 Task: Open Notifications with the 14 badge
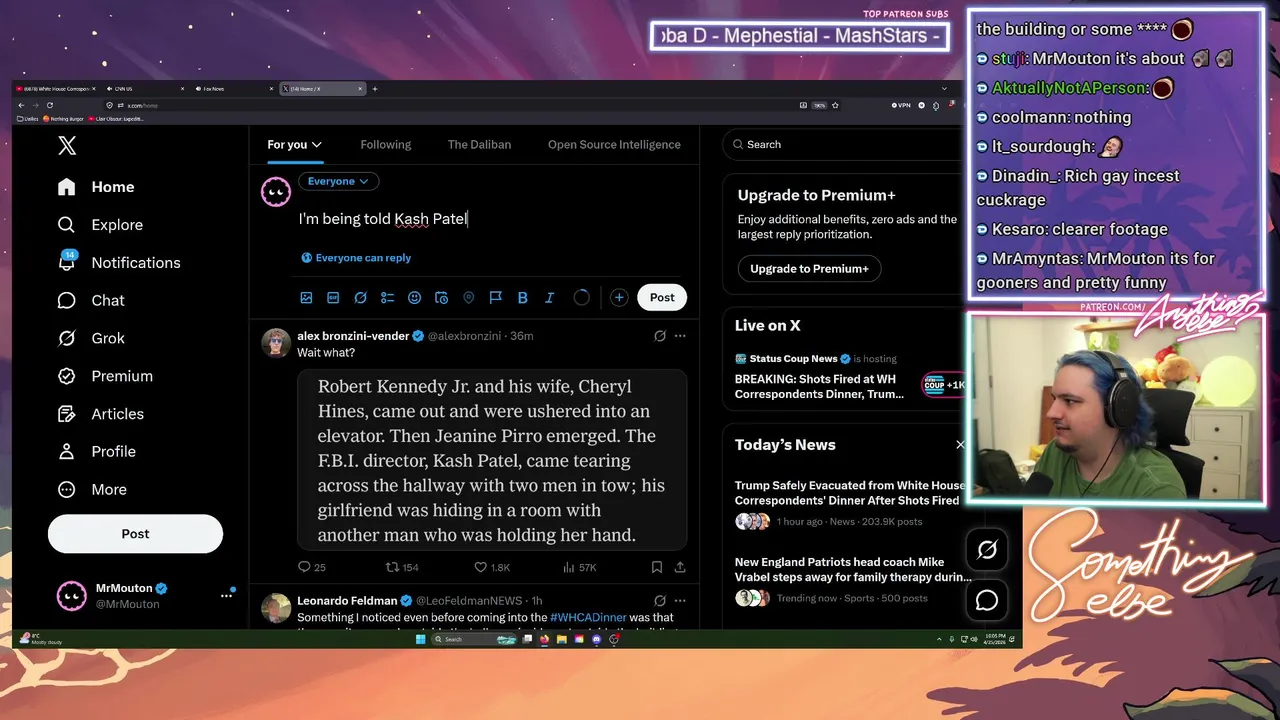pos(119,262)
